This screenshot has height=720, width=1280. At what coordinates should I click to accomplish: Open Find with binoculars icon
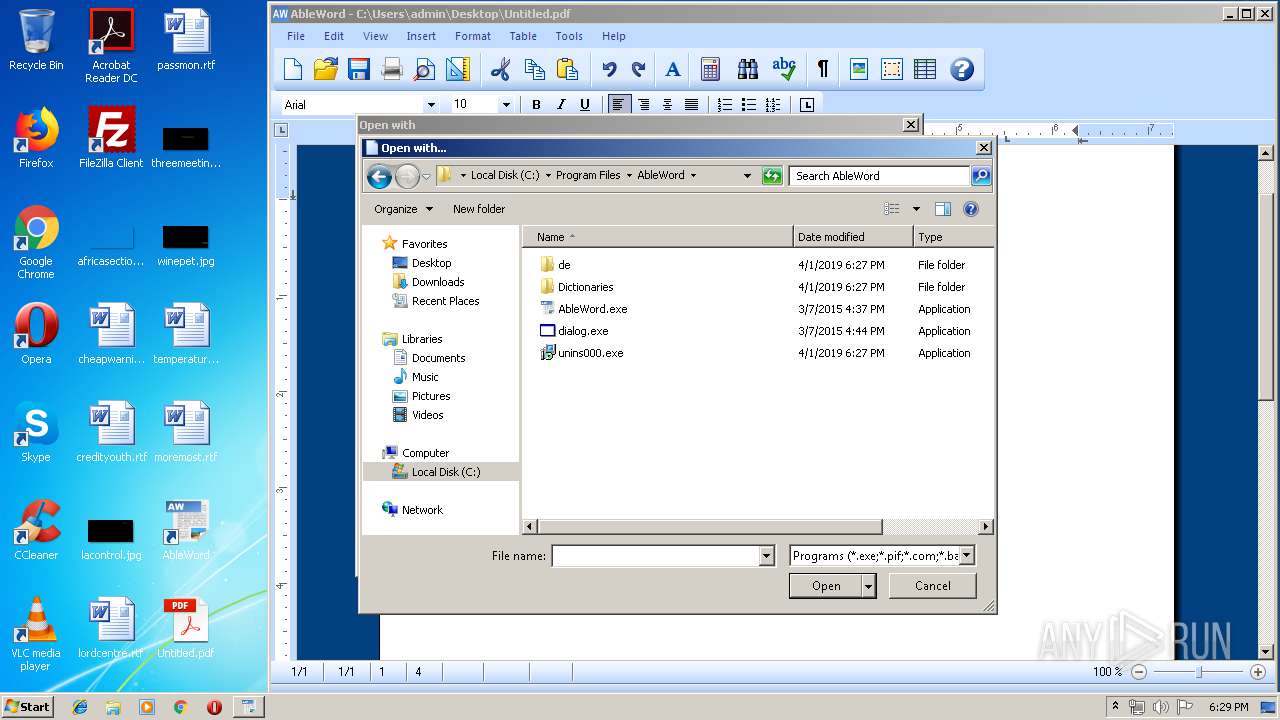coord(748,69)
